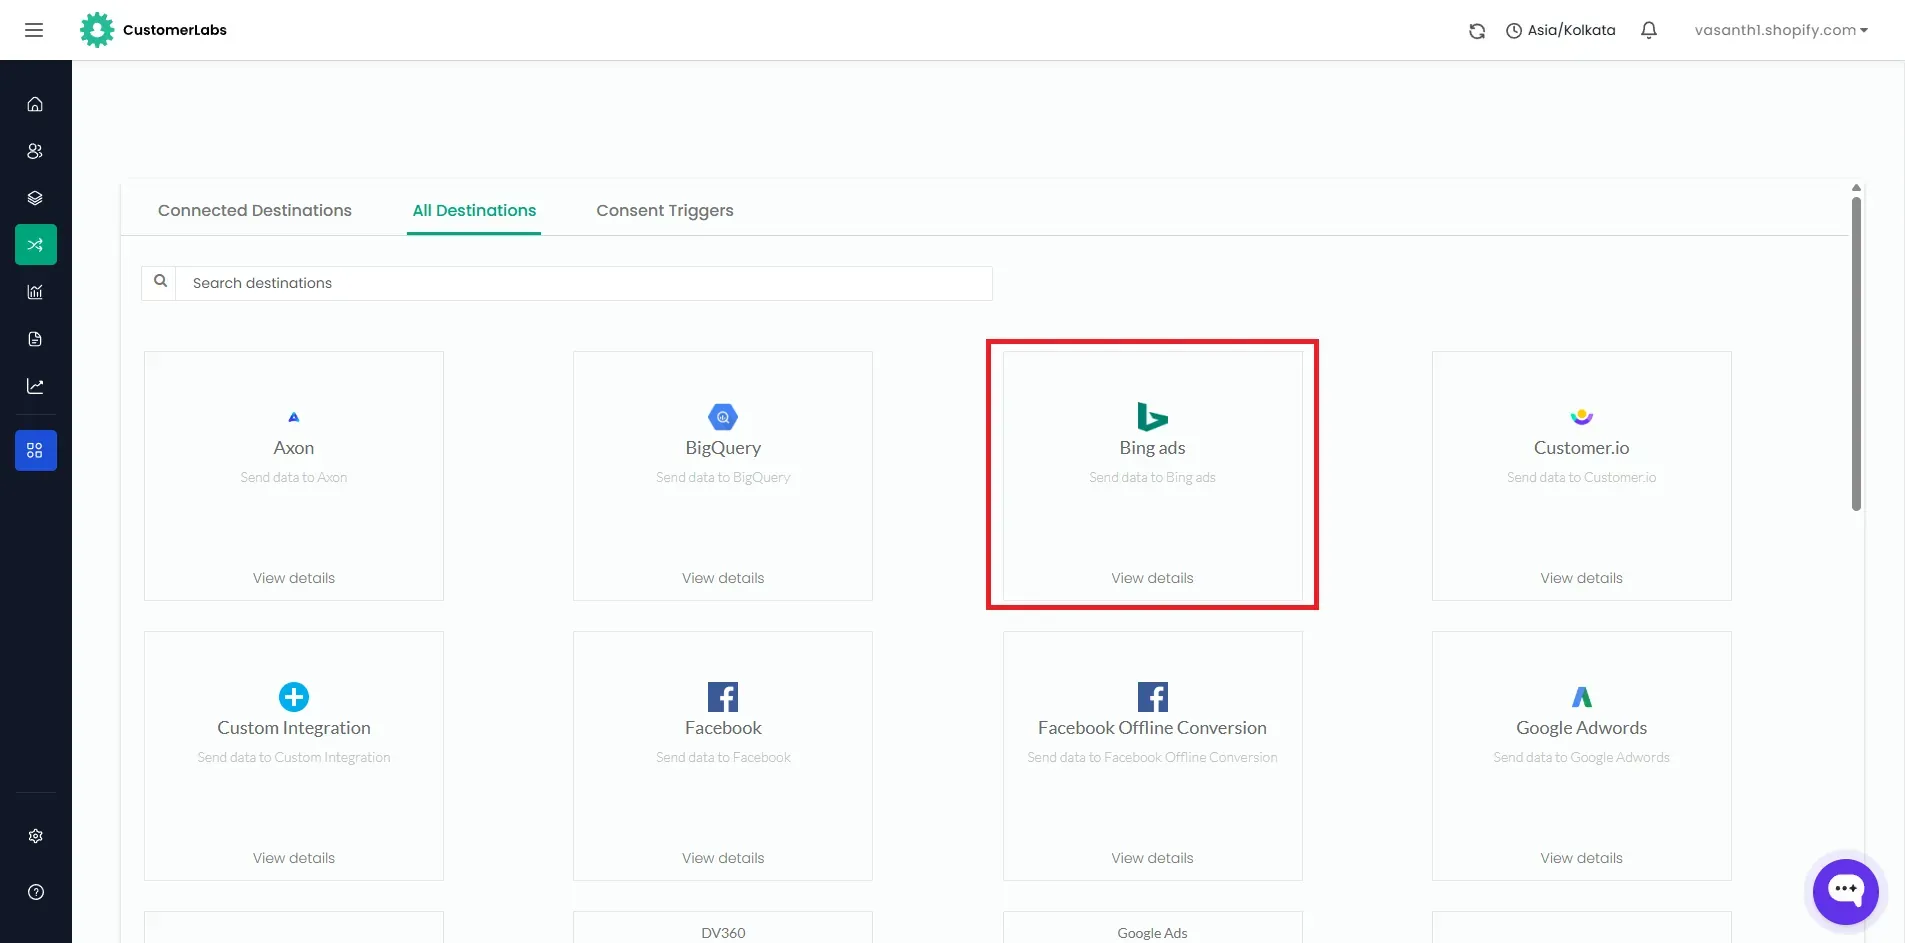Click the destinations list vertical scrollbar
The width and height of the screenshot is (1905, 943).
[x=1856, y=353]
